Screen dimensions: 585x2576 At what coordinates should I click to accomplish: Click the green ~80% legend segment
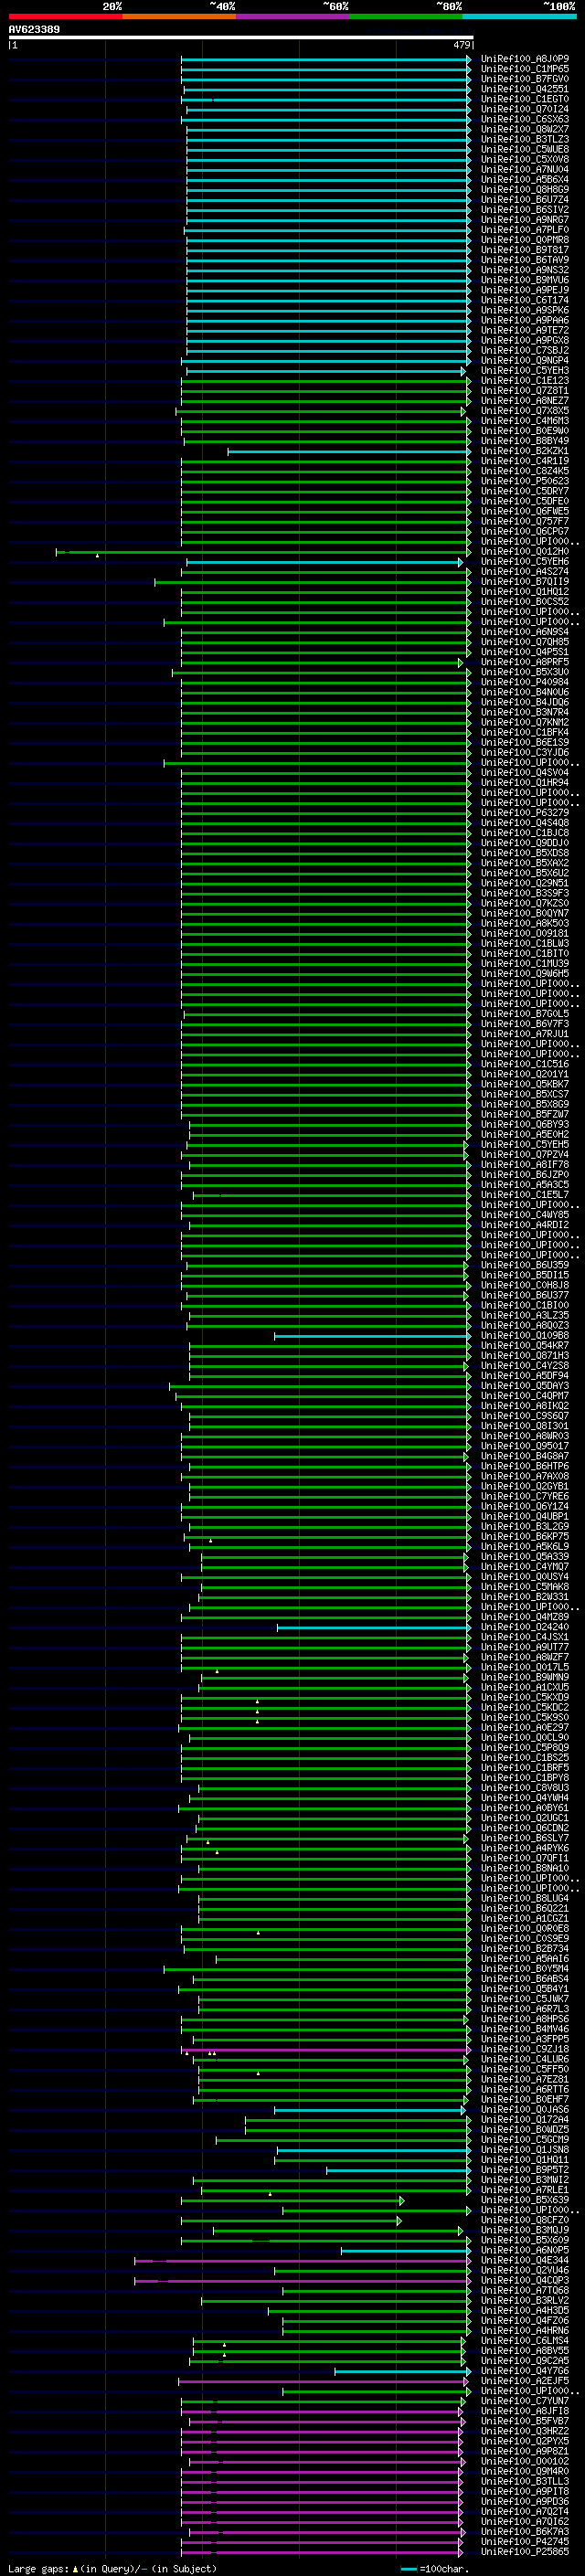[x=406, y=16]
